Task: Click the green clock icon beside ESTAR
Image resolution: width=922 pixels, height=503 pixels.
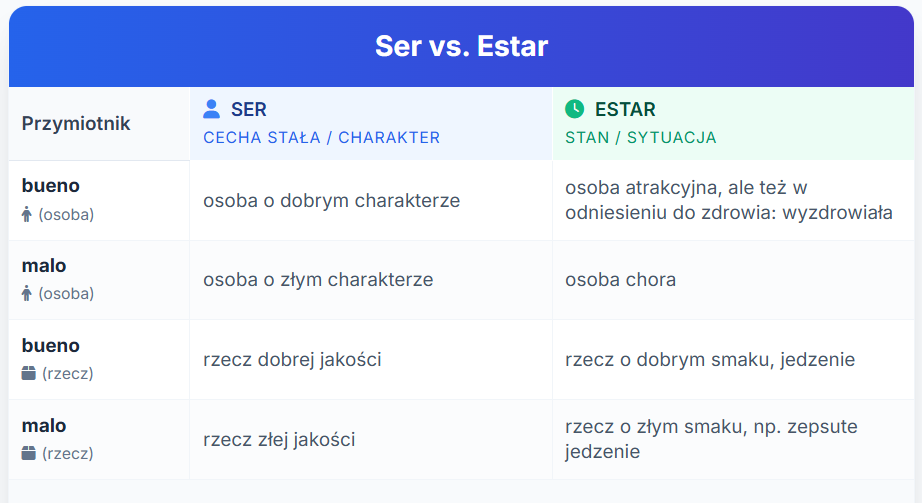Action: [x=574, y=109]
